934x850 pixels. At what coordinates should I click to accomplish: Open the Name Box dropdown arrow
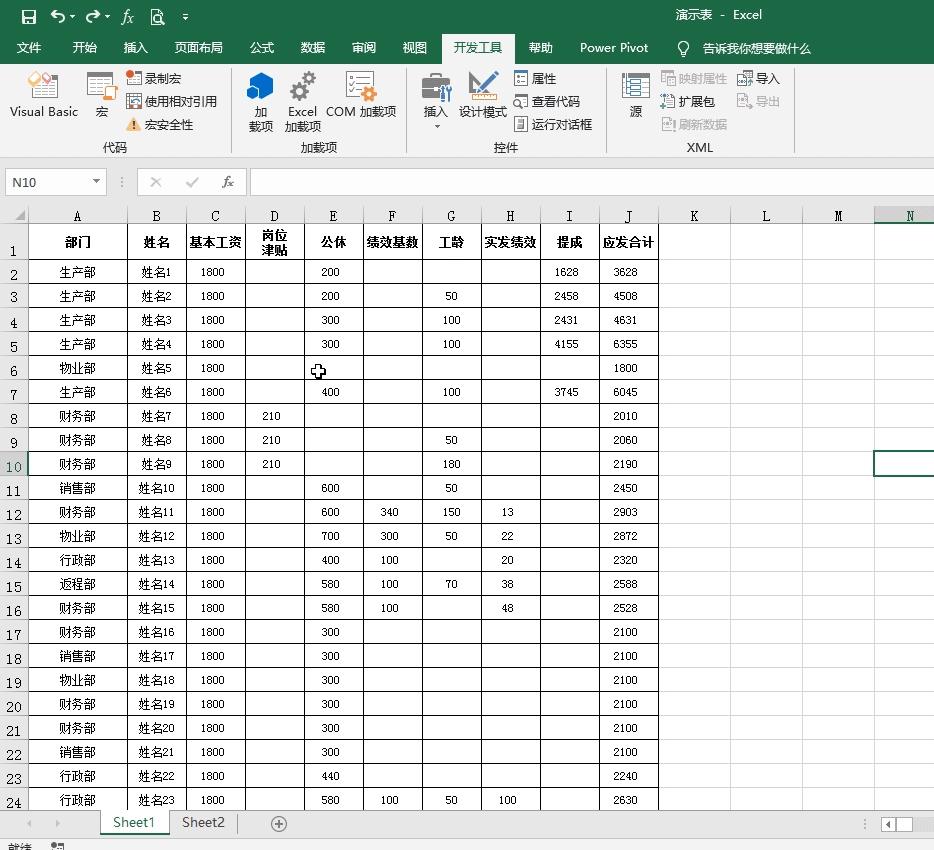click(96, 182)
